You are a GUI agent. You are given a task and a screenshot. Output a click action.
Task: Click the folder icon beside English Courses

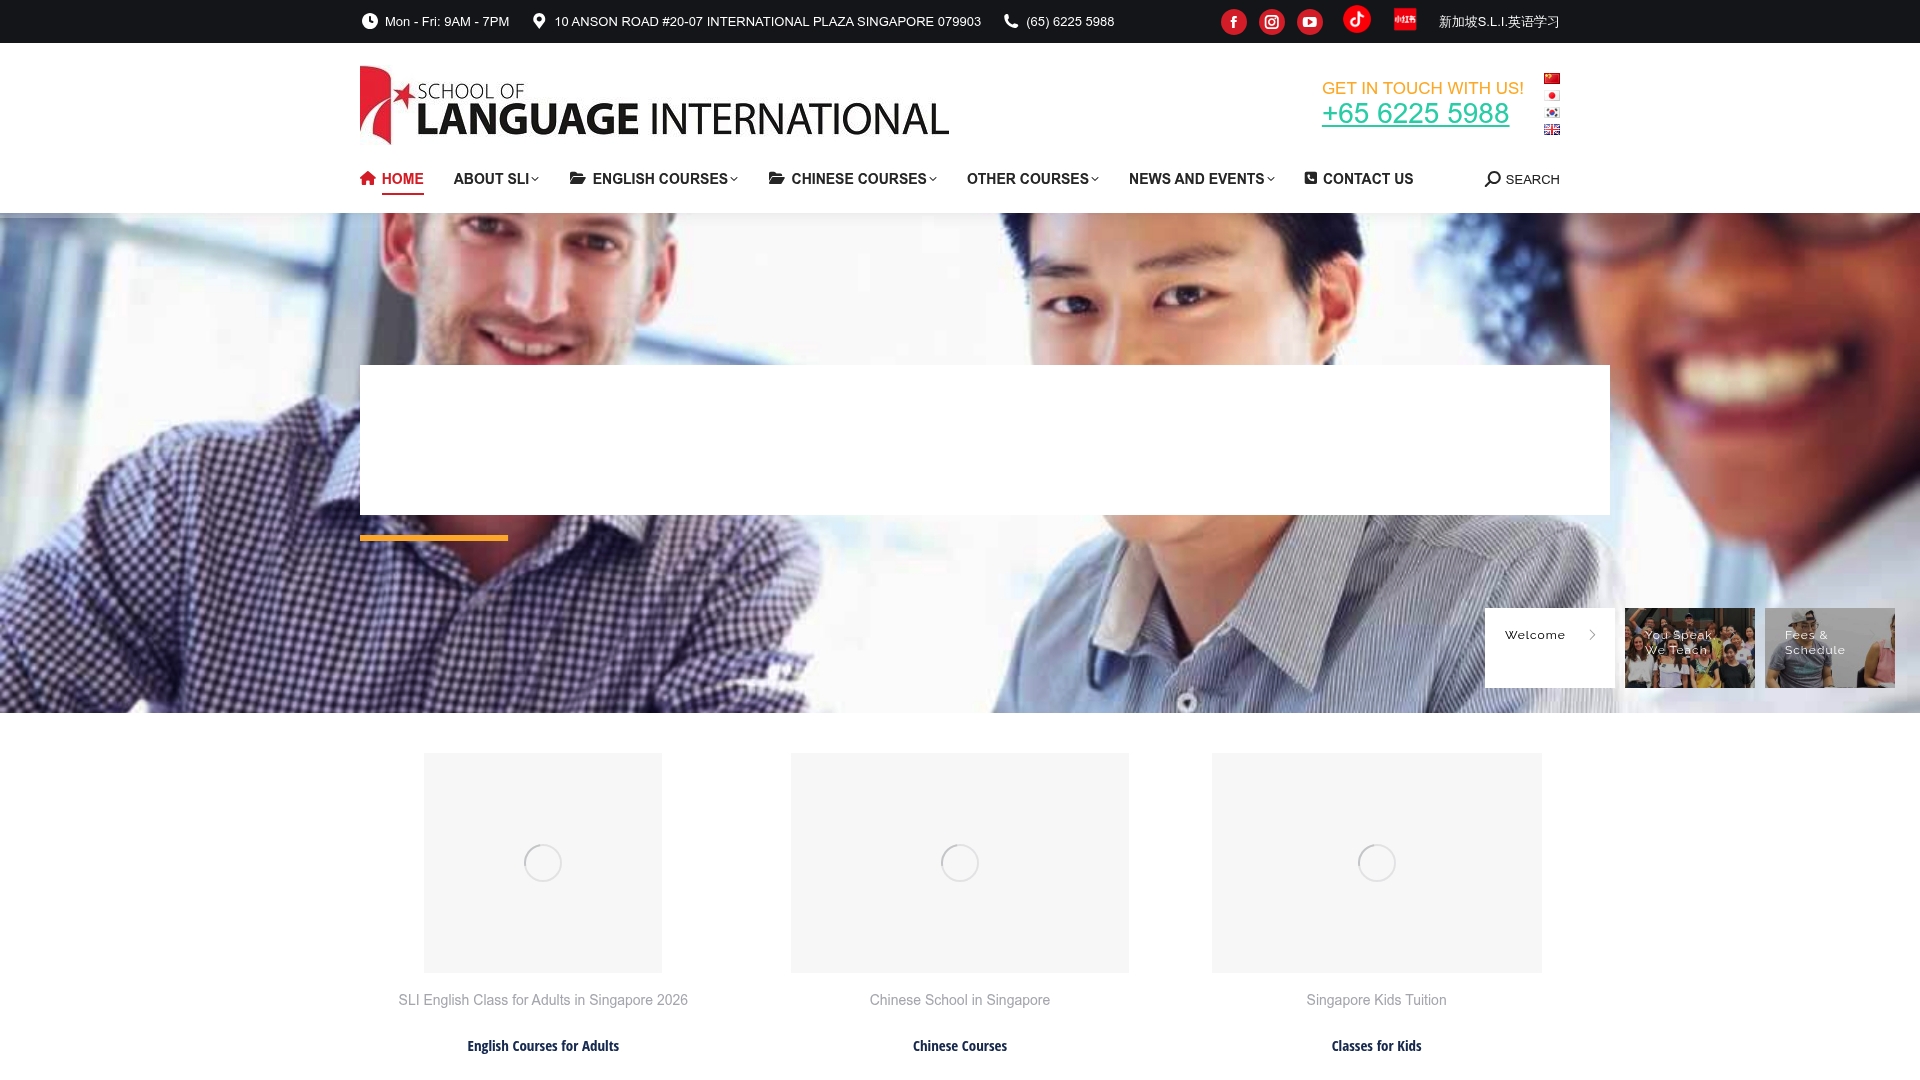[x=577, y=178]
